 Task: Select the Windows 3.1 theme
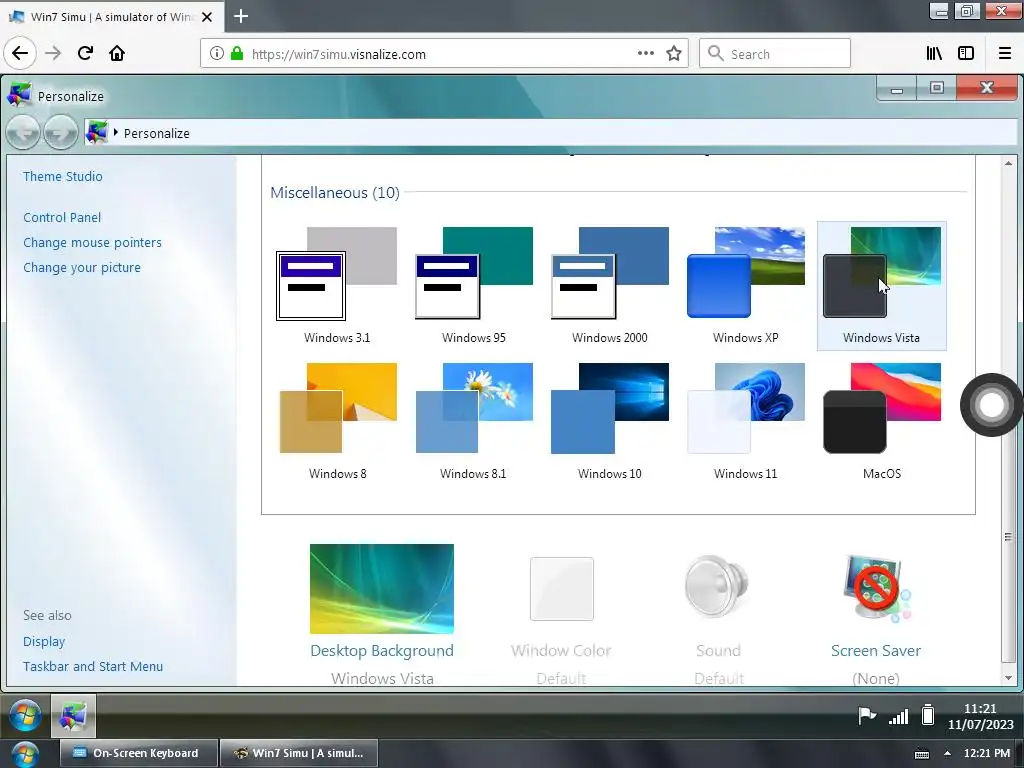337,285
